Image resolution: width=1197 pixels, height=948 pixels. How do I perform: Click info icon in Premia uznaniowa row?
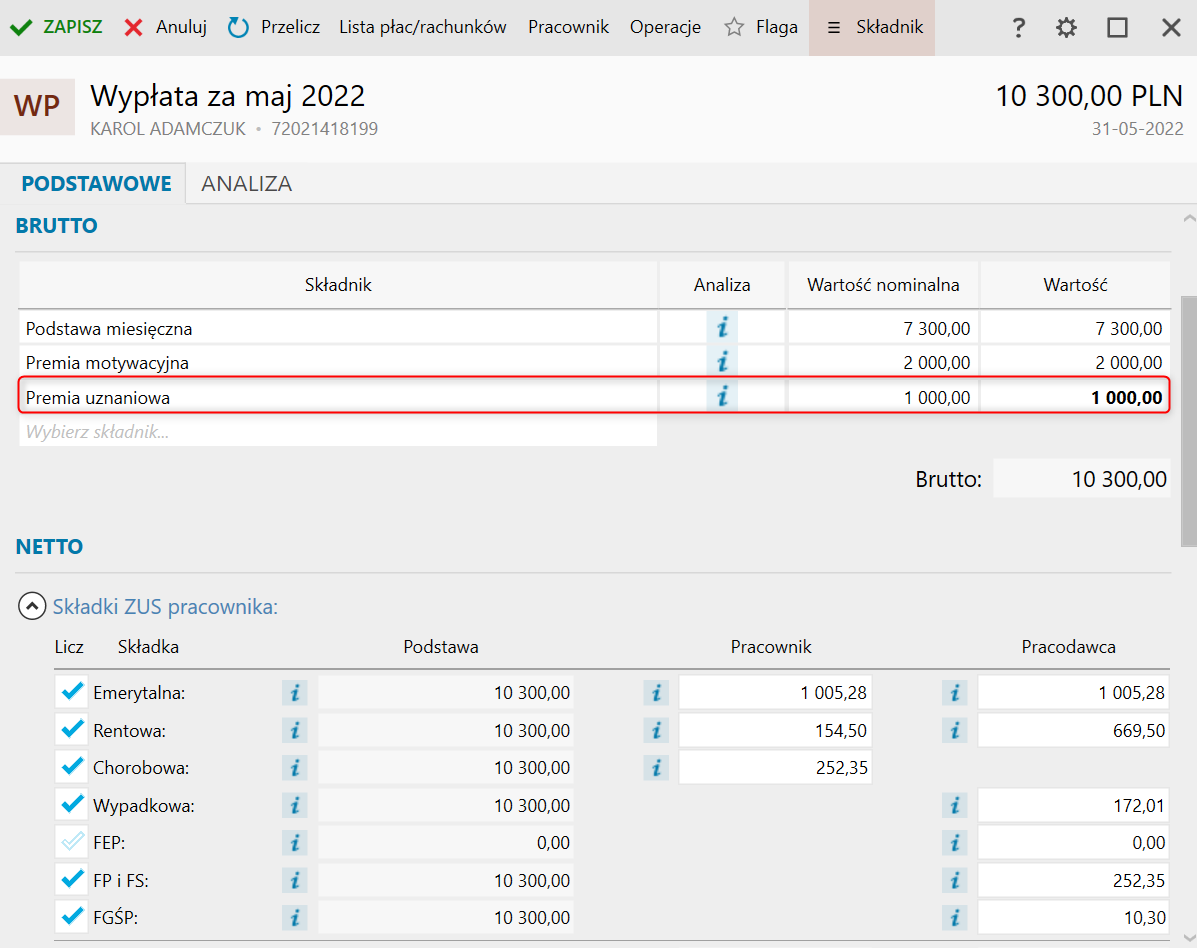pyautogui.click(x=722, y=397)
